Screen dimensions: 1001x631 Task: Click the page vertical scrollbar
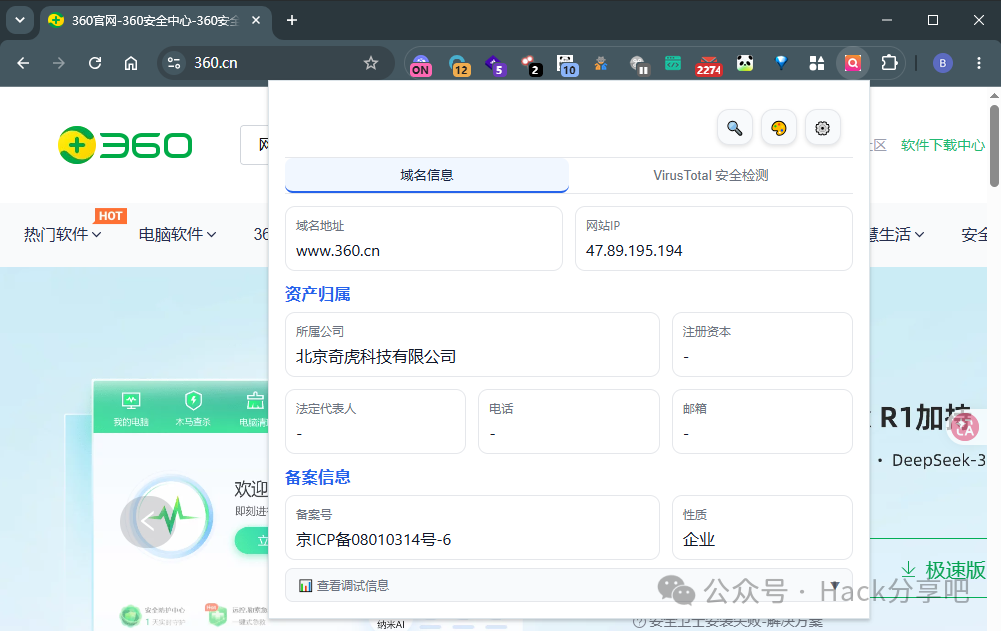coord(994,147)
